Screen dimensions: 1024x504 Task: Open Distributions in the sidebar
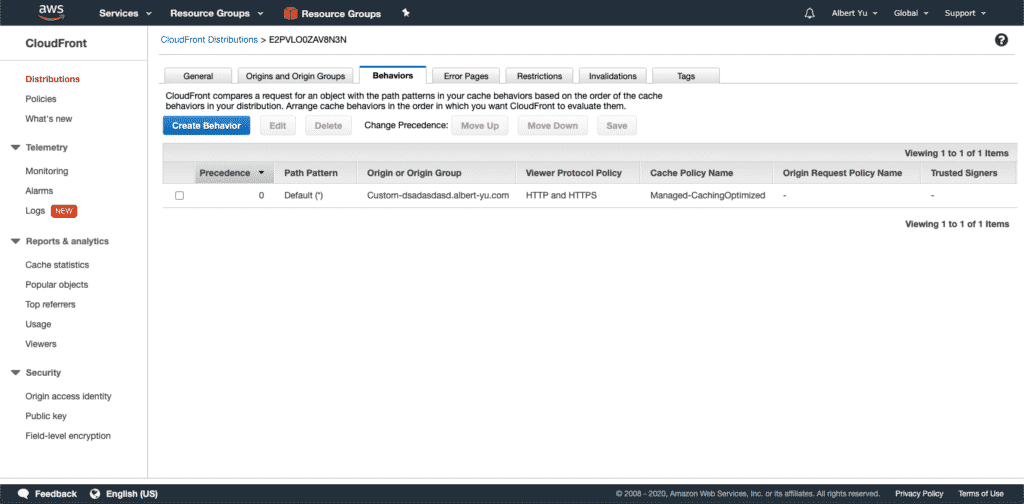[52, 79]
